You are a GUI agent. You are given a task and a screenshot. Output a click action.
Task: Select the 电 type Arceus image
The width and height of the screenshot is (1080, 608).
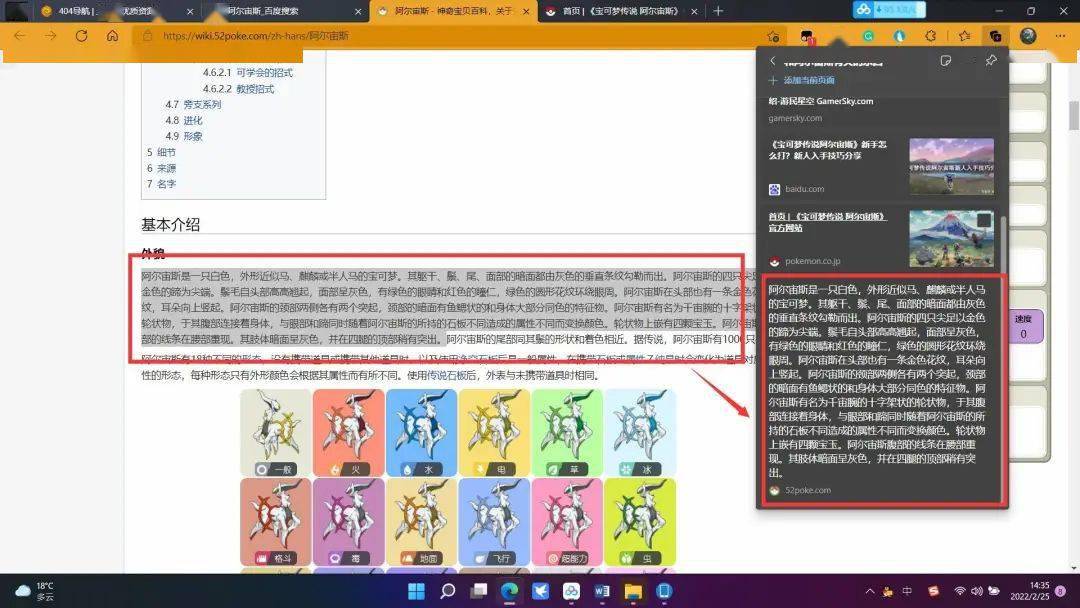[494, 432]
